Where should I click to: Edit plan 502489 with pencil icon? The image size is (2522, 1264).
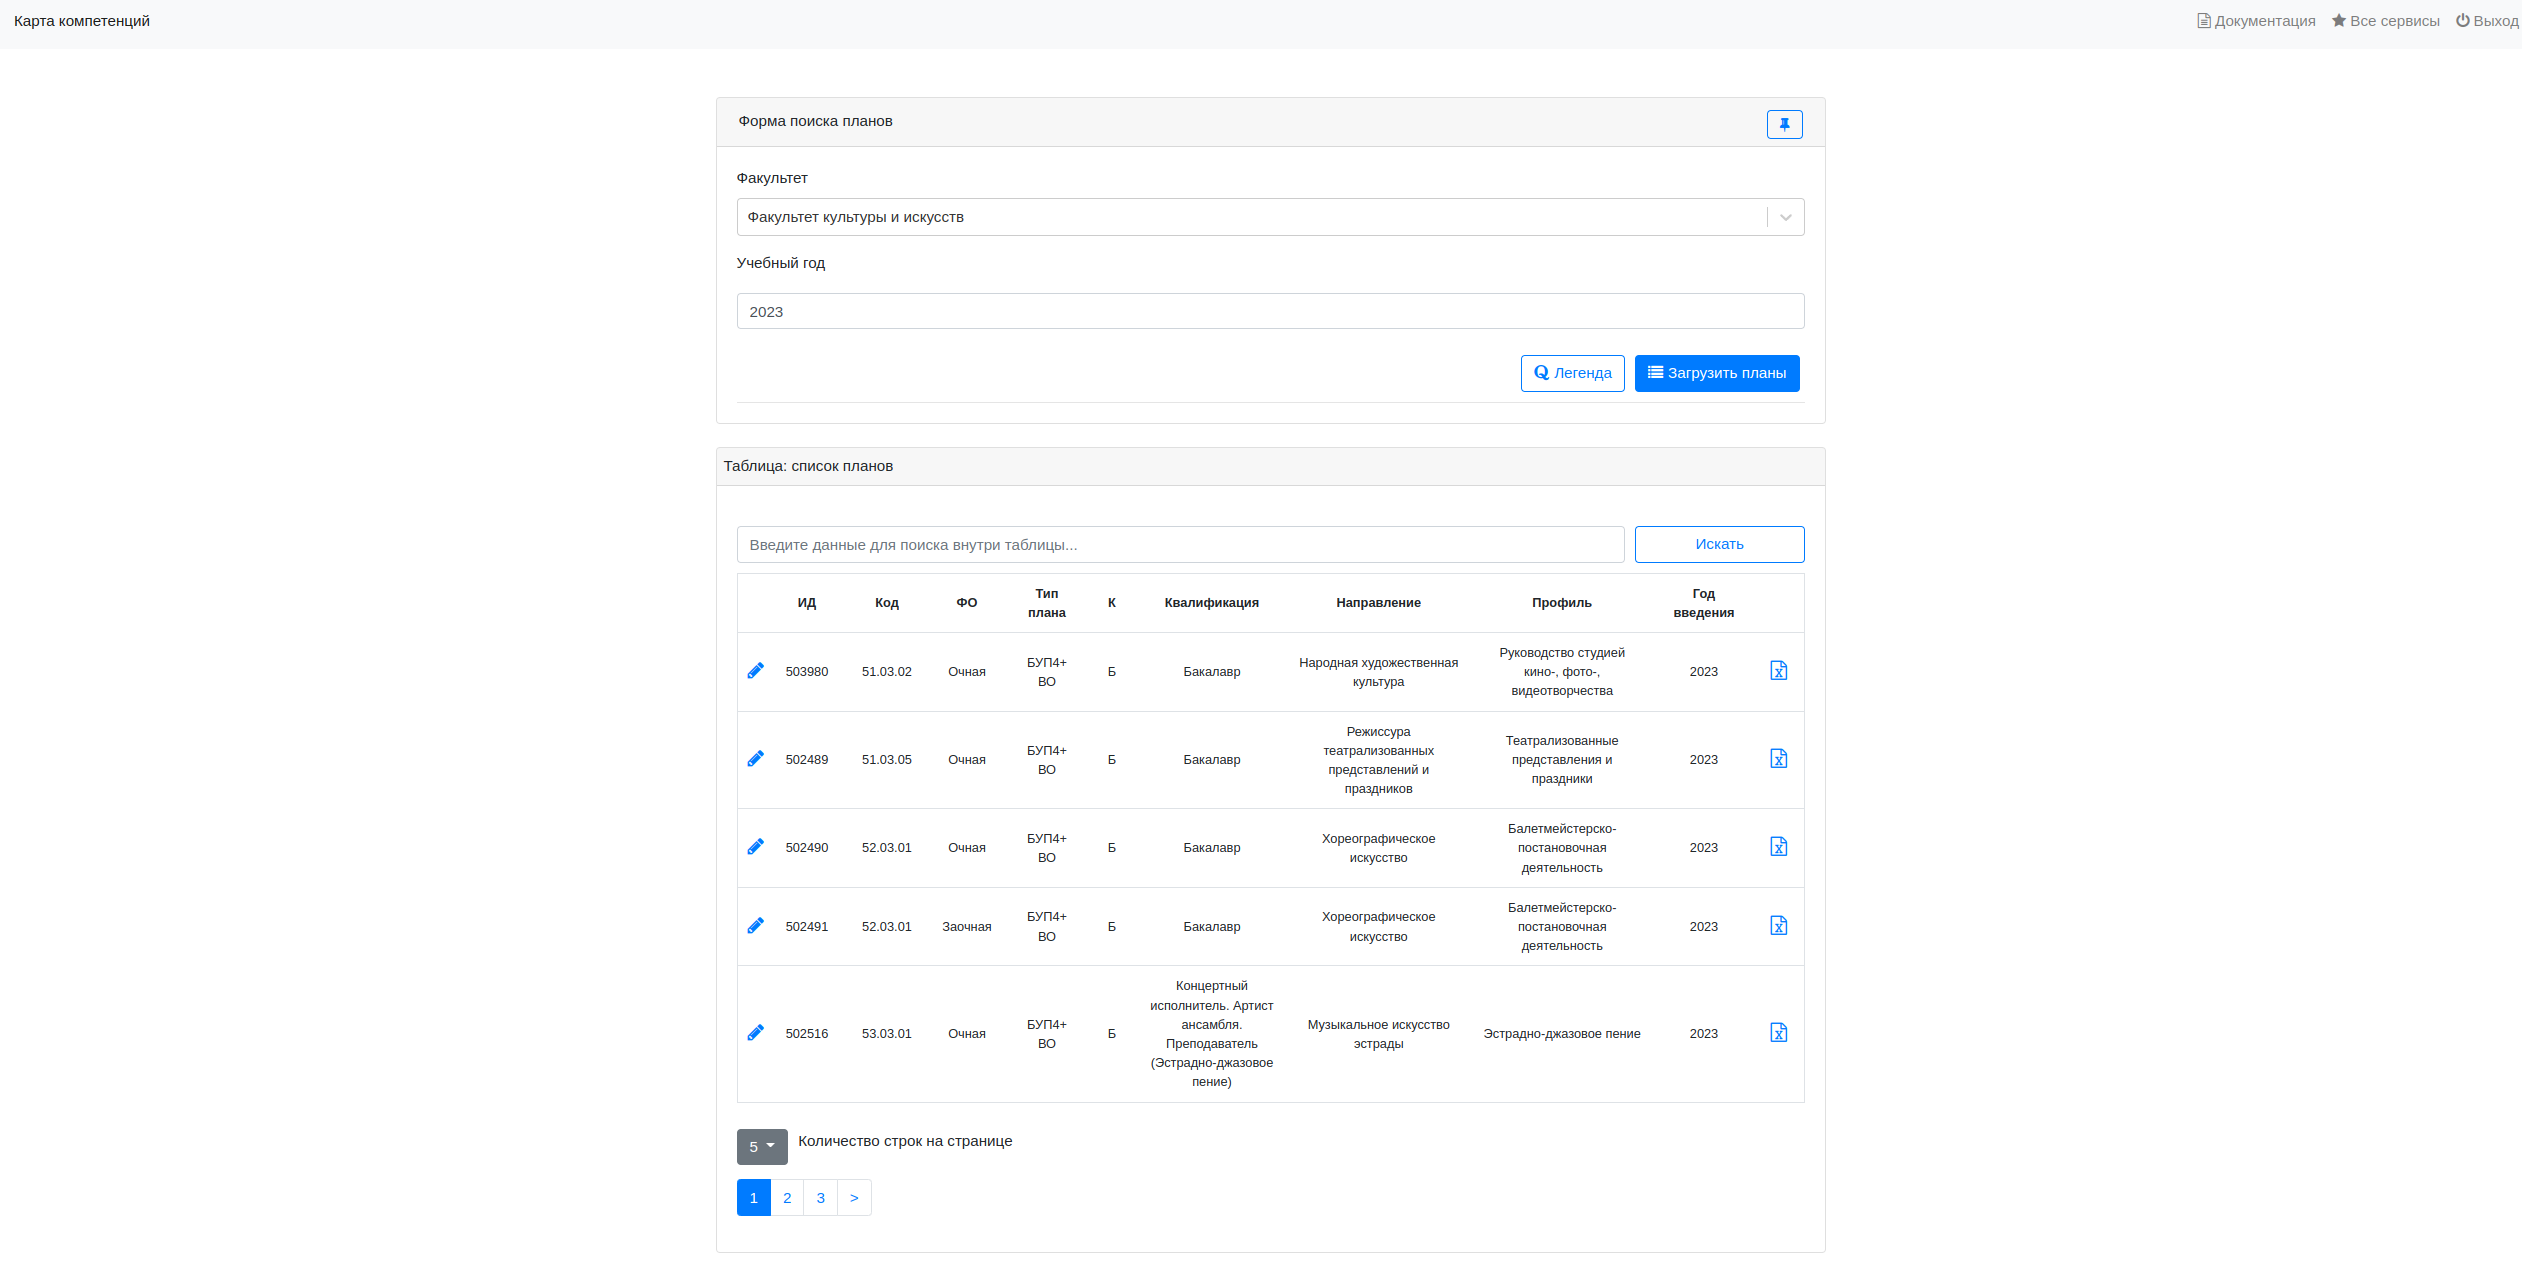[756, 759]
